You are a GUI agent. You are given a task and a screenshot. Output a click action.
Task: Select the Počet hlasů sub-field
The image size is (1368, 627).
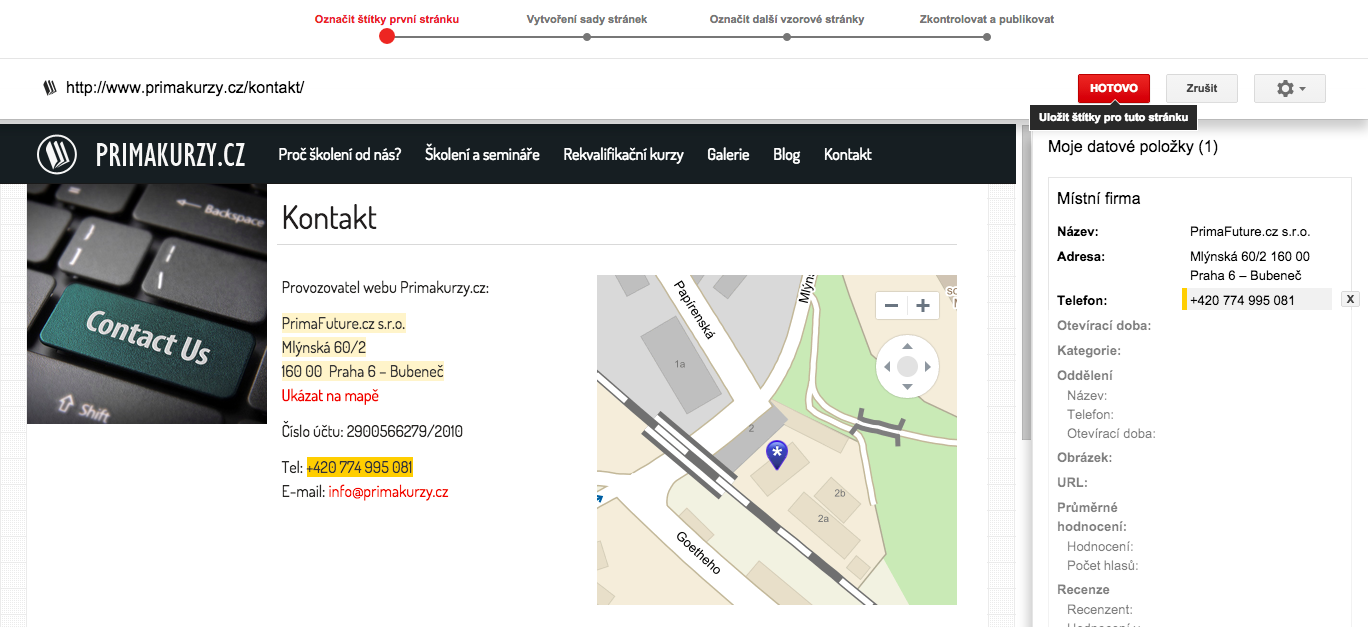tap(1102, 566)
